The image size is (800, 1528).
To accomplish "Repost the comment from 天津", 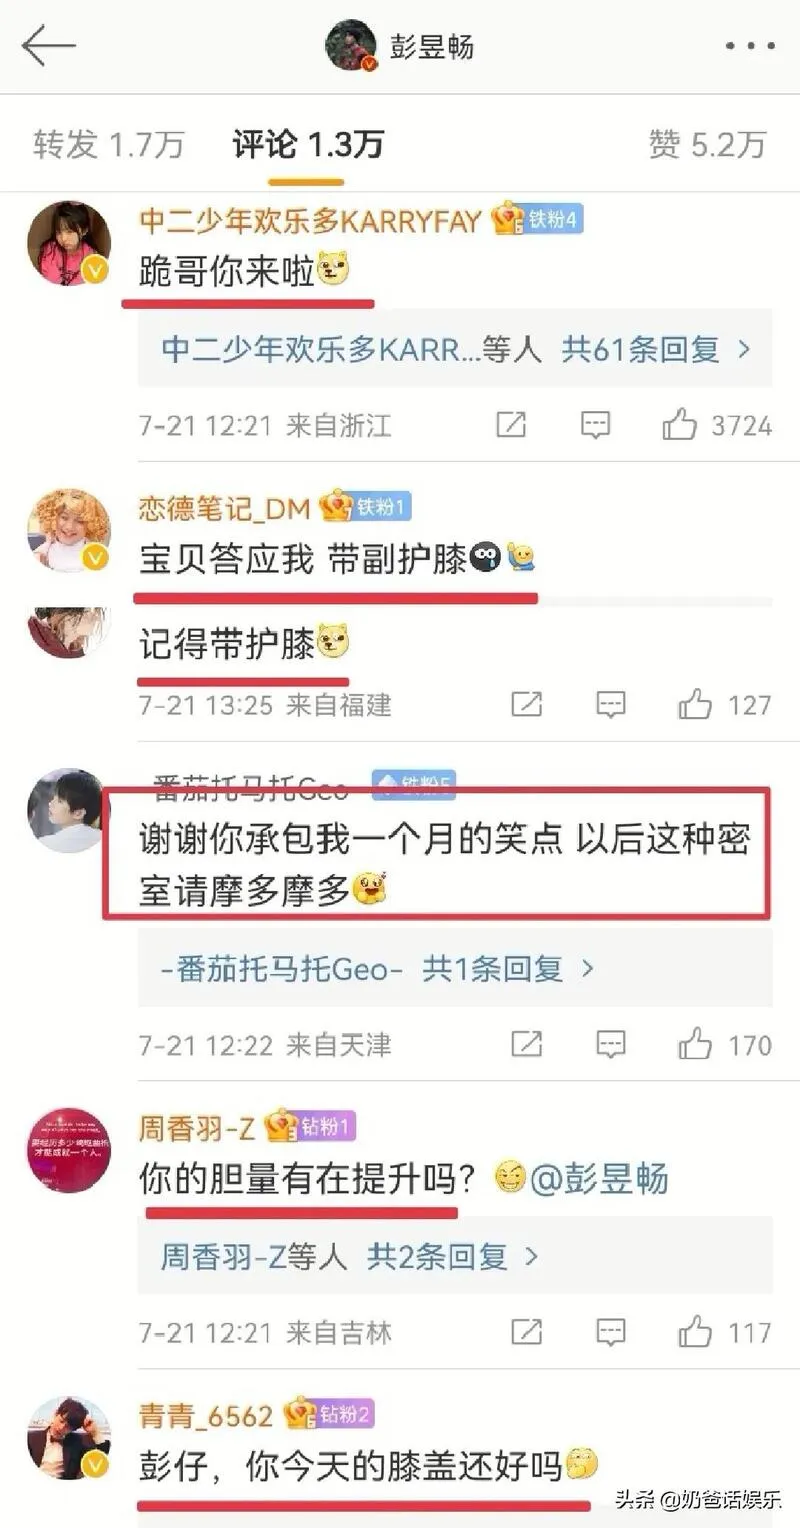I will [x=526, y=1044].
